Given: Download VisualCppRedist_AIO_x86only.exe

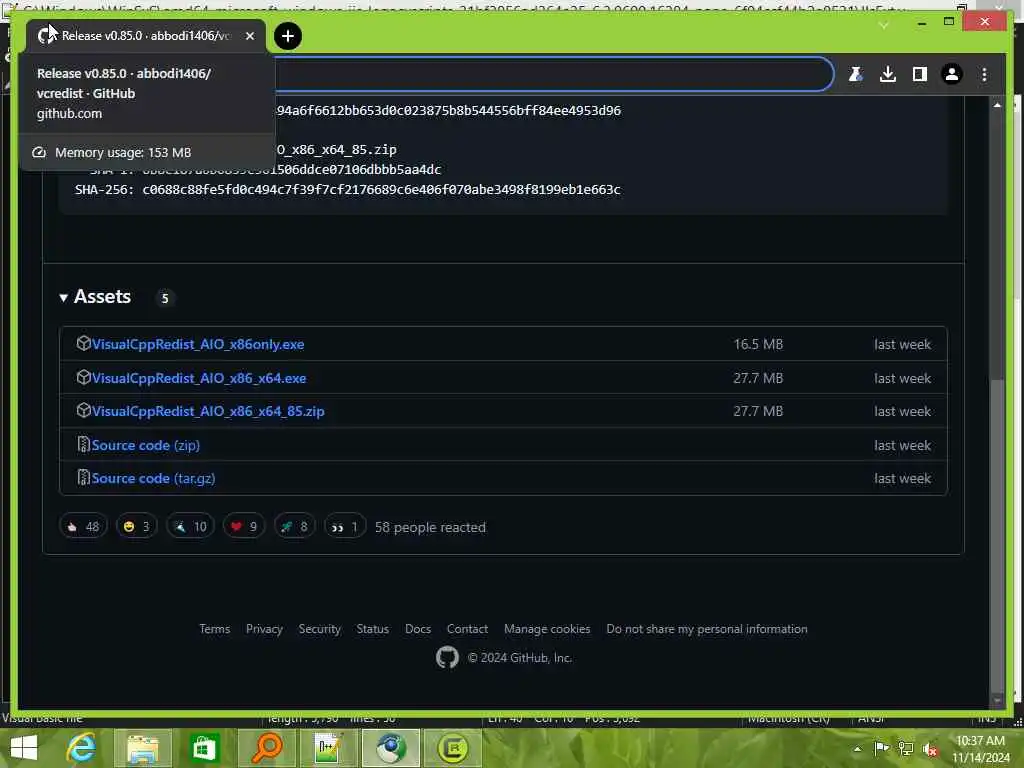Looking at the screenshot, I should click(198, 344).
